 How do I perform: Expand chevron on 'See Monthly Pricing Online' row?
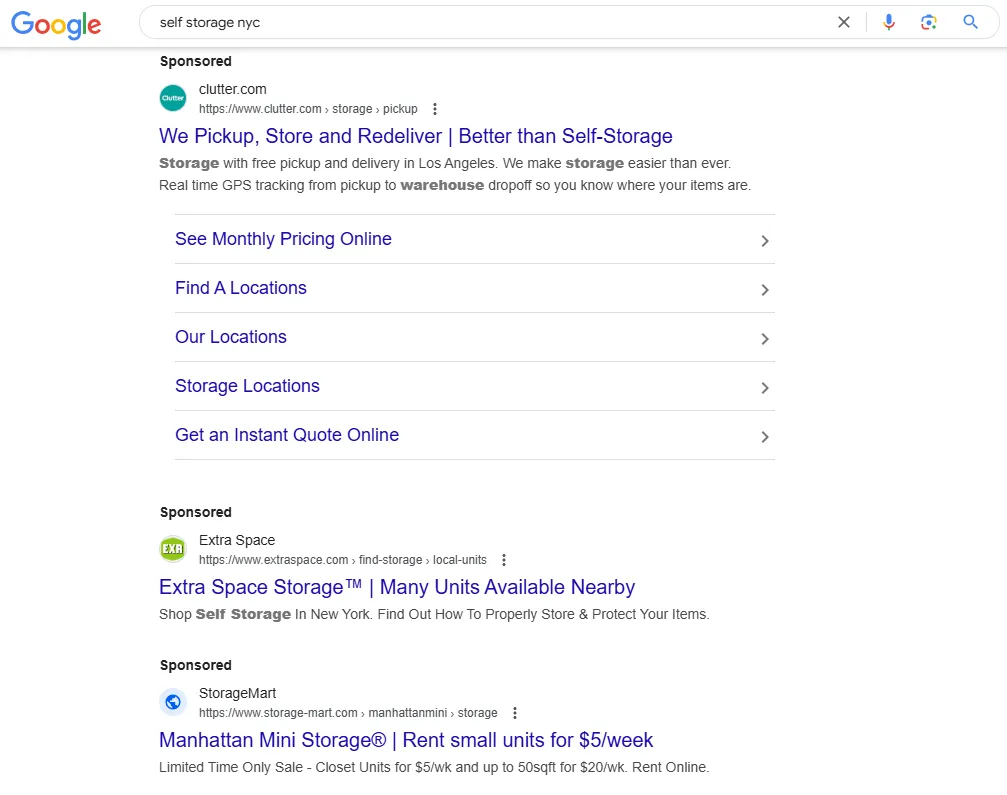pos(765,241)
